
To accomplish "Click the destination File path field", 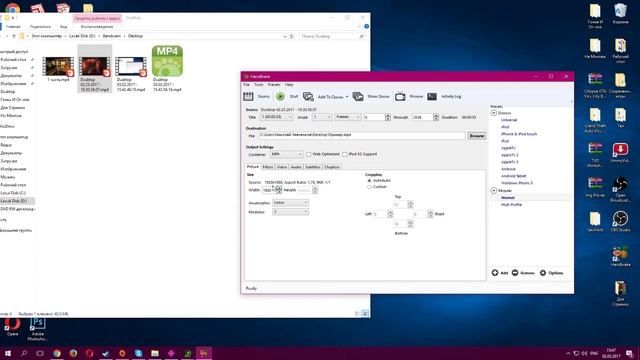I will tap(362, 135).
